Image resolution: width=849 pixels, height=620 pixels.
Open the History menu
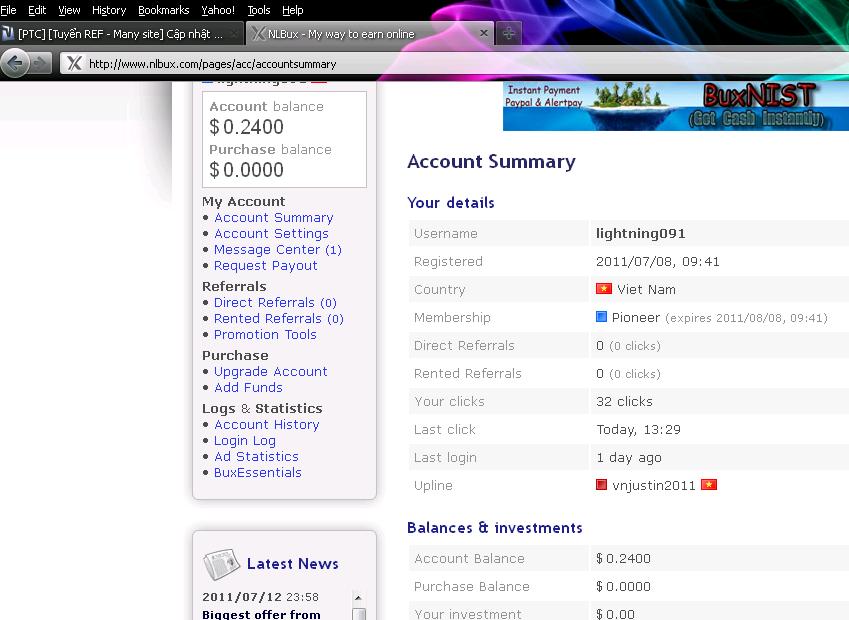click(x=109, y=10)
